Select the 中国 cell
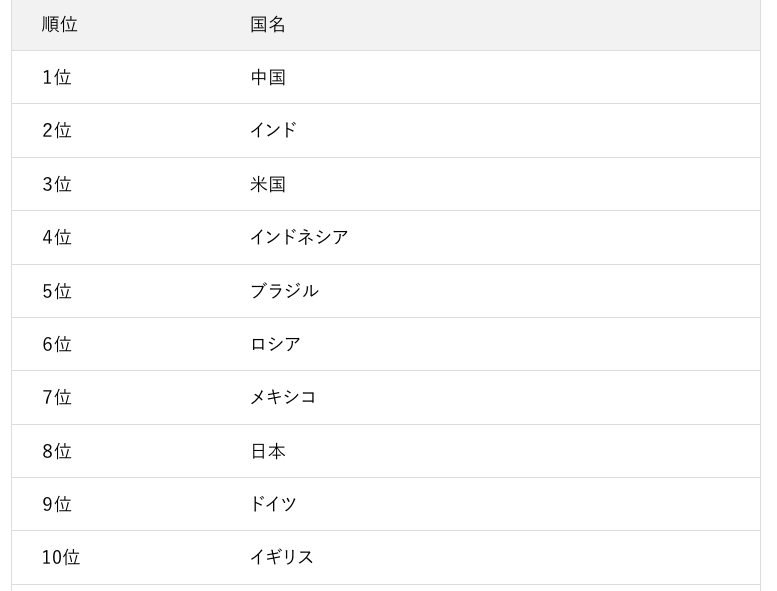Screen dimensions: 777x591 pos(268,77)
